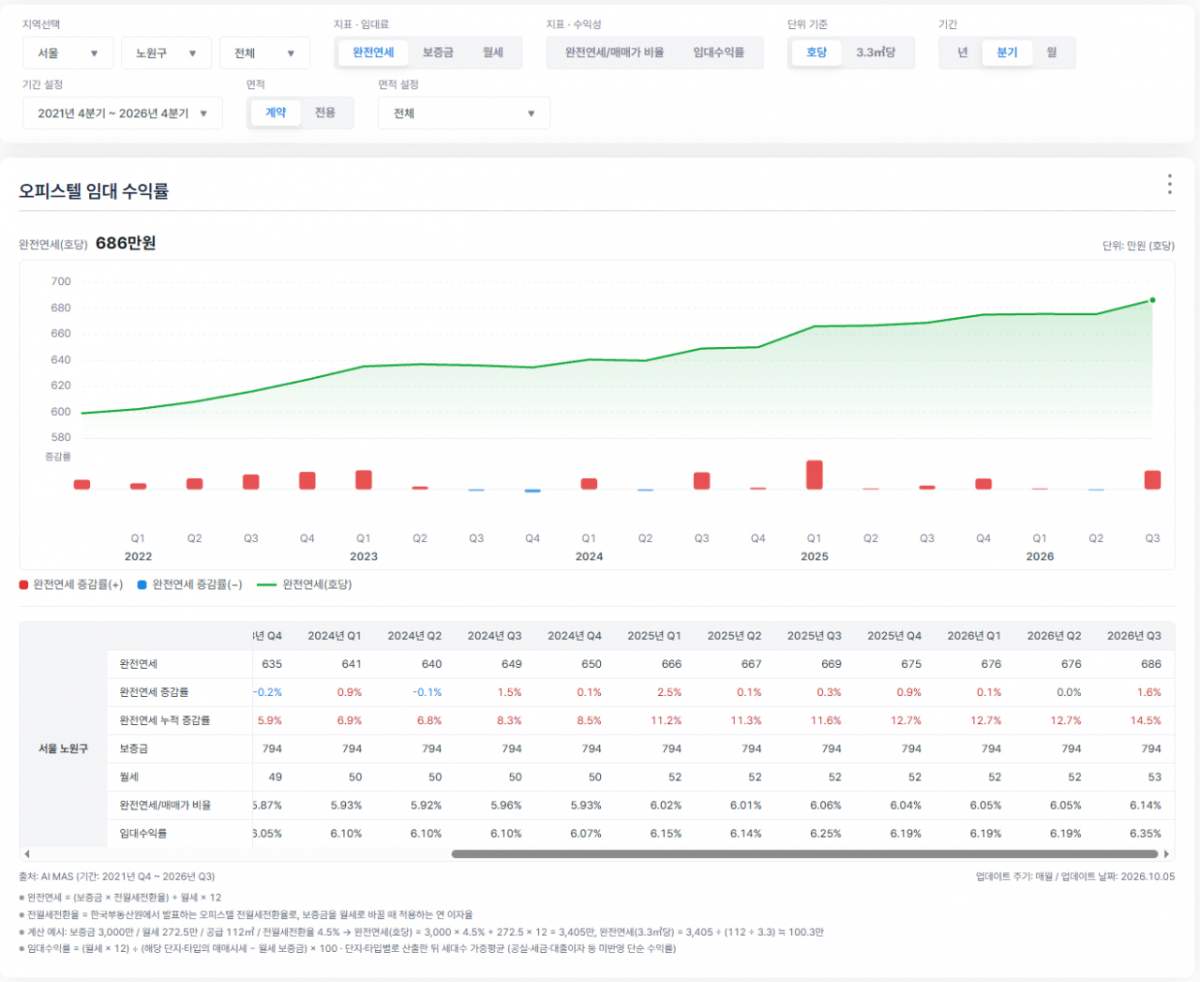Click the tallest red bar at 2025 Q1
1200x982 pixels.
[x=814, y=475]
